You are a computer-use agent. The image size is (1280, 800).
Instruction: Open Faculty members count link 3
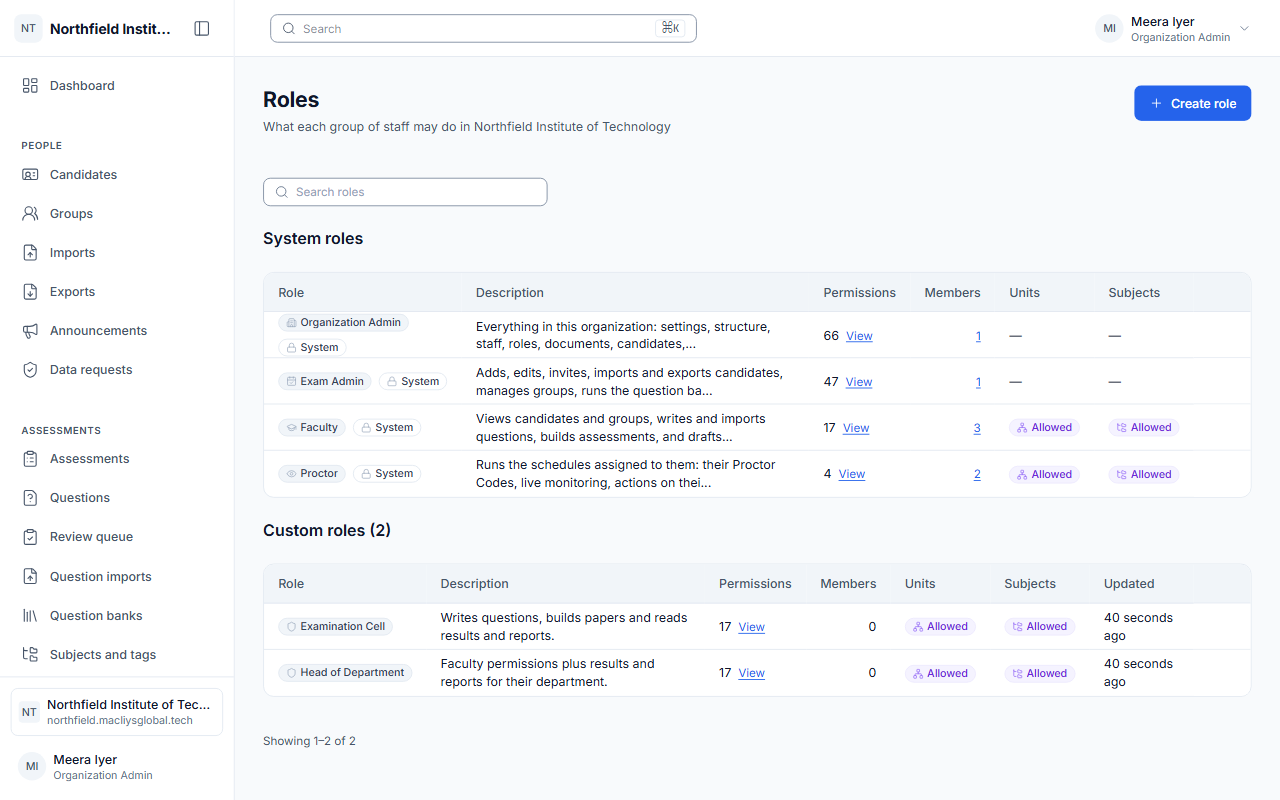pos(977,428)
